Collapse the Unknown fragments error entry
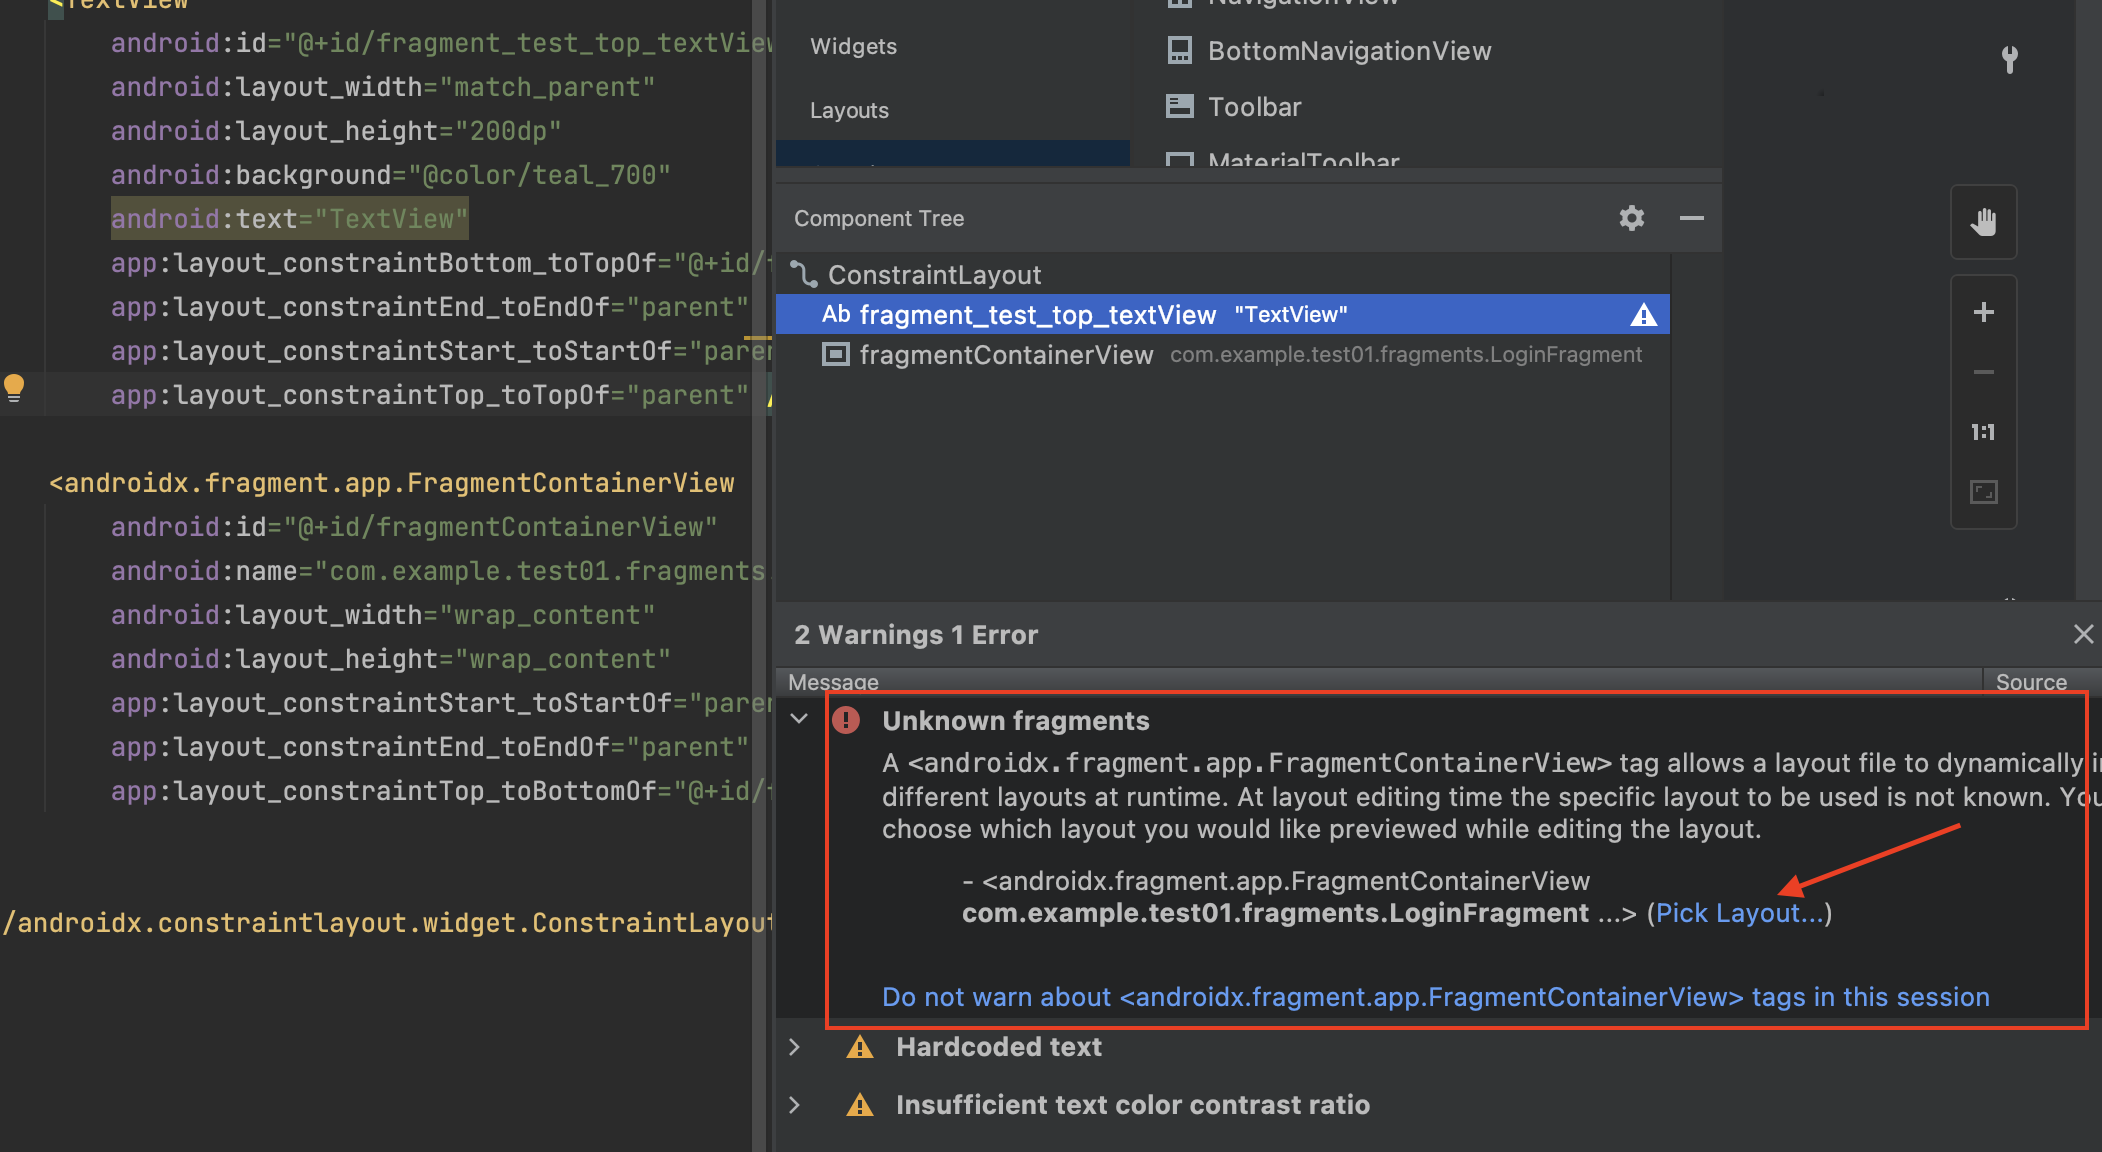 799,718
